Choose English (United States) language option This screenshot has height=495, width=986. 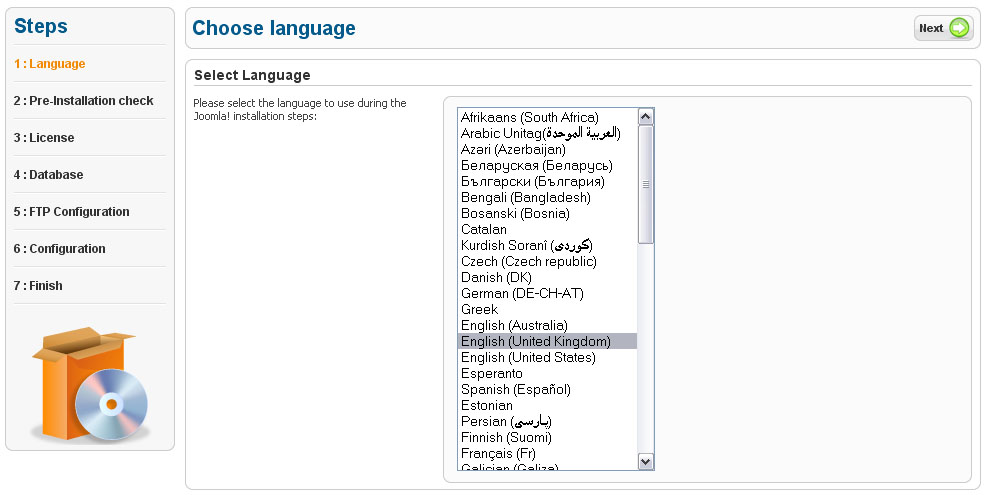[527, 358]
